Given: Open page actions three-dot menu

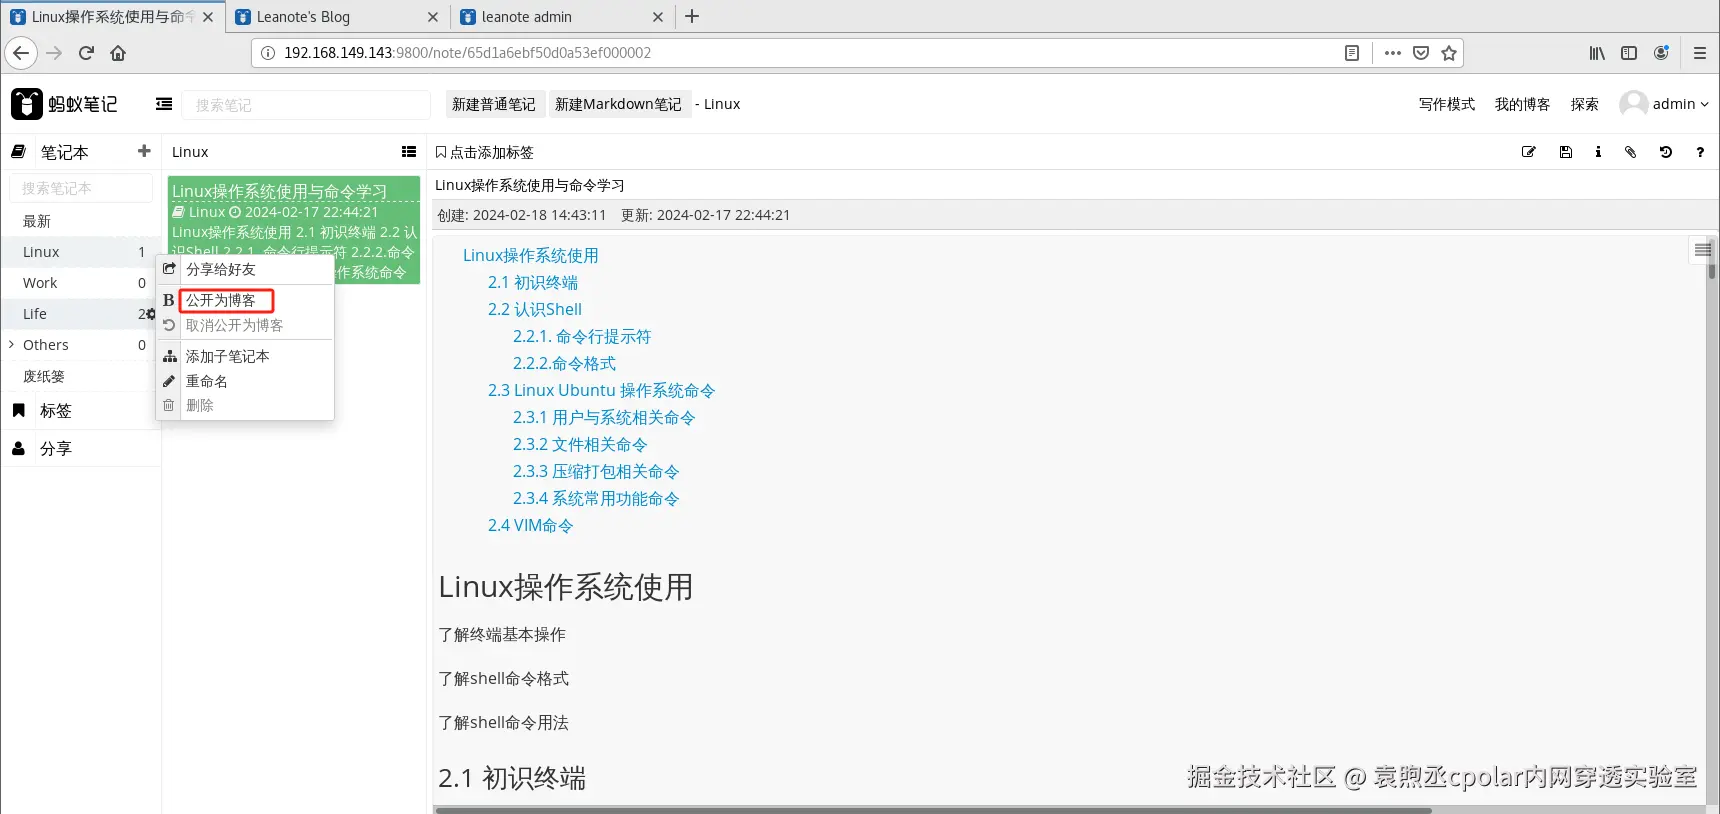Looking at the screenshot, I should (1393, 53).
